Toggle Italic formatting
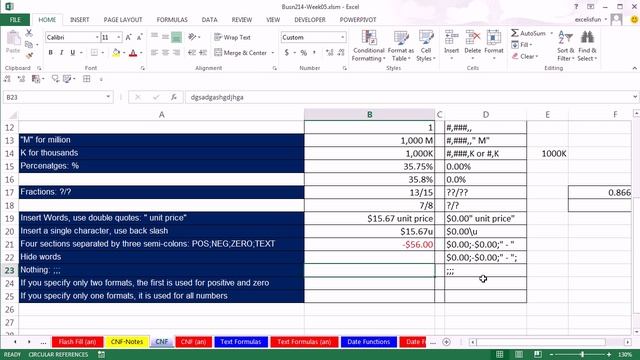Viewport: 640px width, 360px height. coord(61,53)
